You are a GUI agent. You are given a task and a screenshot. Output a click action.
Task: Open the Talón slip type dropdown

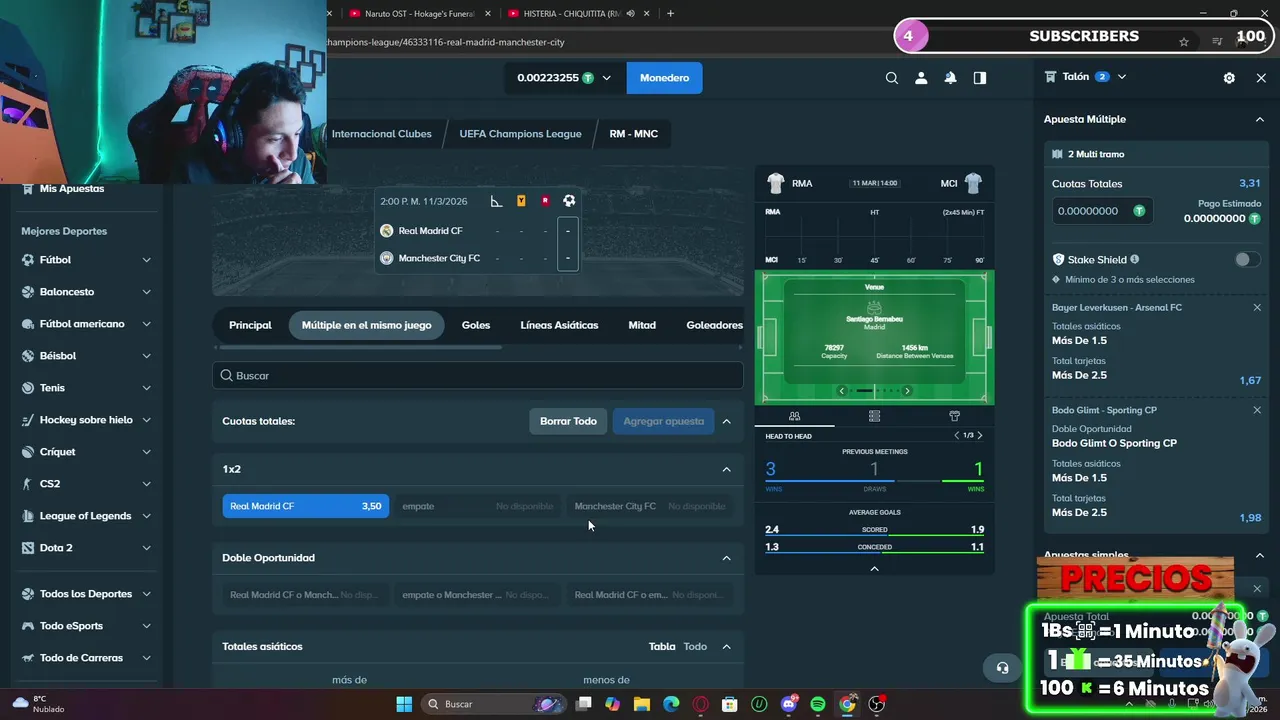tap(1121, 77)
